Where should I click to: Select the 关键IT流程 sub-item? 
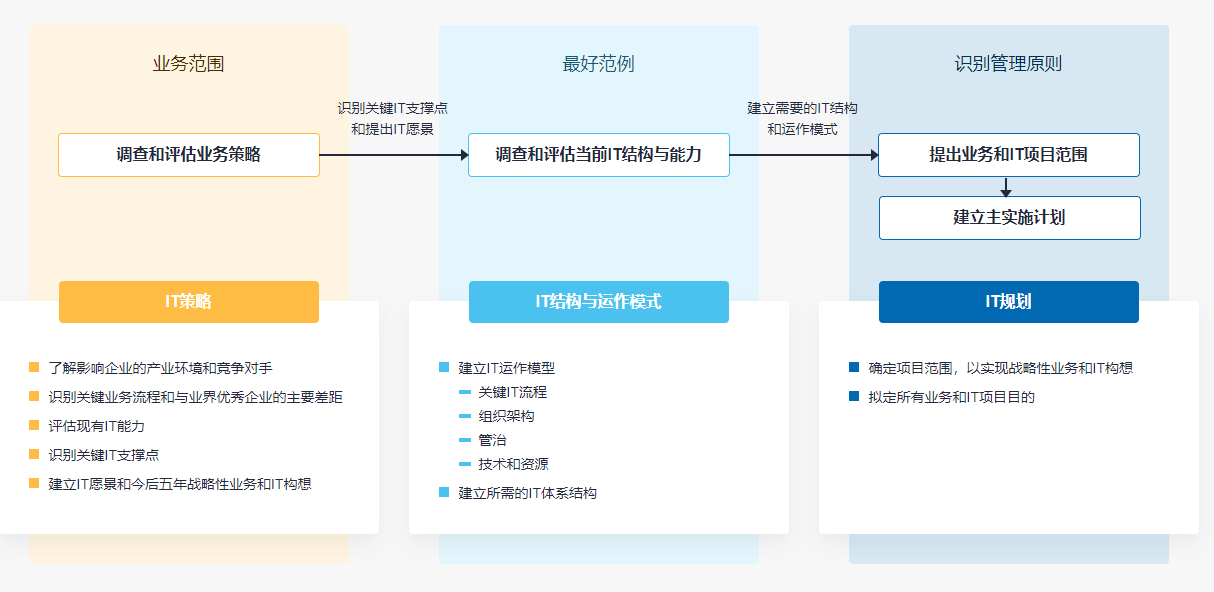pos(511,392)
